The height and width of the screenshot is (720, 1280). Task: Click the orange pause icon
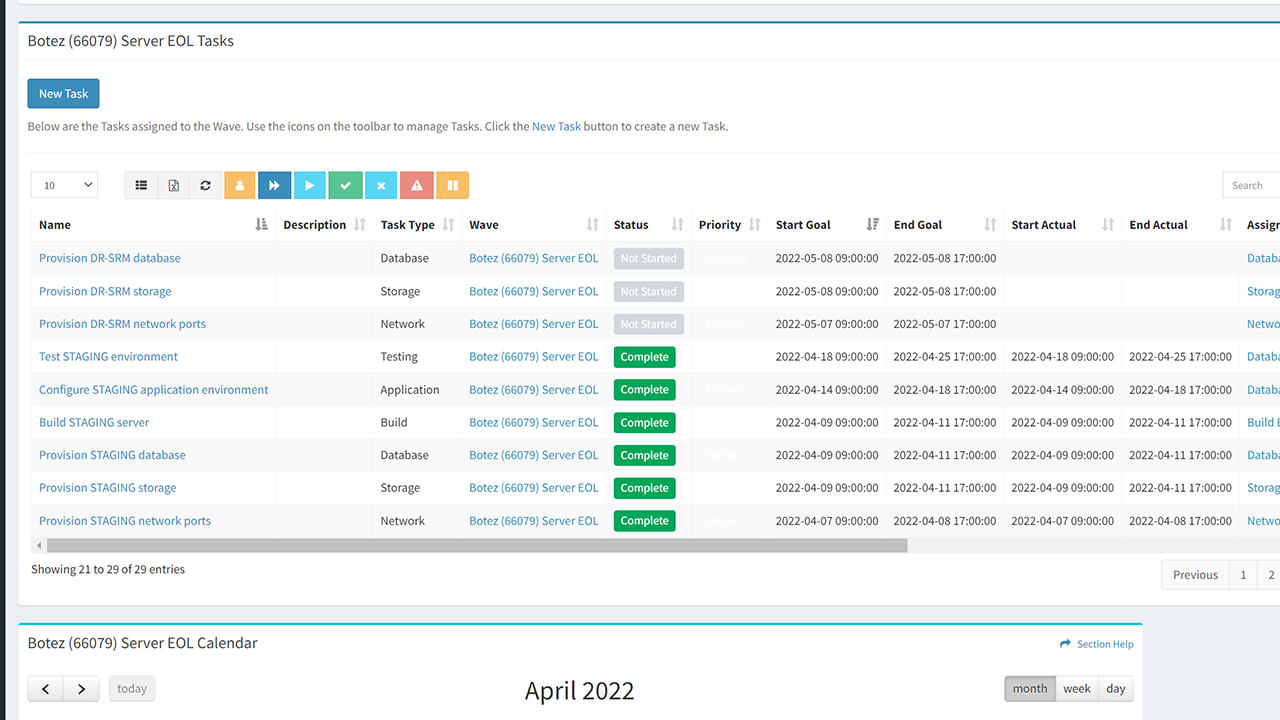(x=452, y=185)
